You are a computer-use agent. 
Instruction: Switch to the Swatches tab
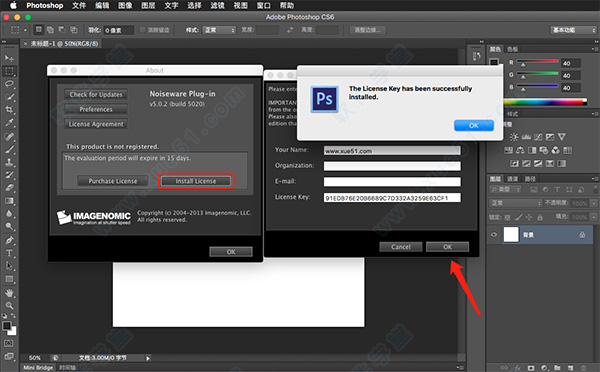[512, 49]
